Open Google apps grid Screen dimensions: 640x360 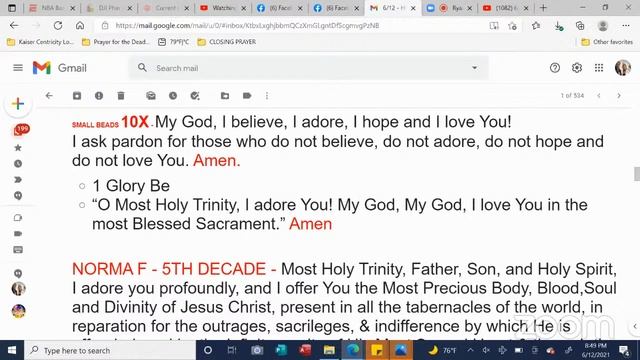click(599, 68)
